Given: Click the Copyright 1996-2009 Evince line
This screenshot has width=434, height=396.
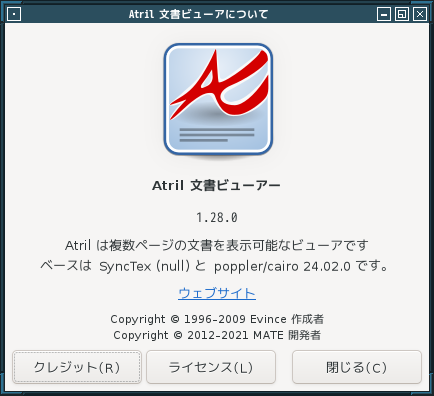Looking at the screenshot, I should (217, 319).
